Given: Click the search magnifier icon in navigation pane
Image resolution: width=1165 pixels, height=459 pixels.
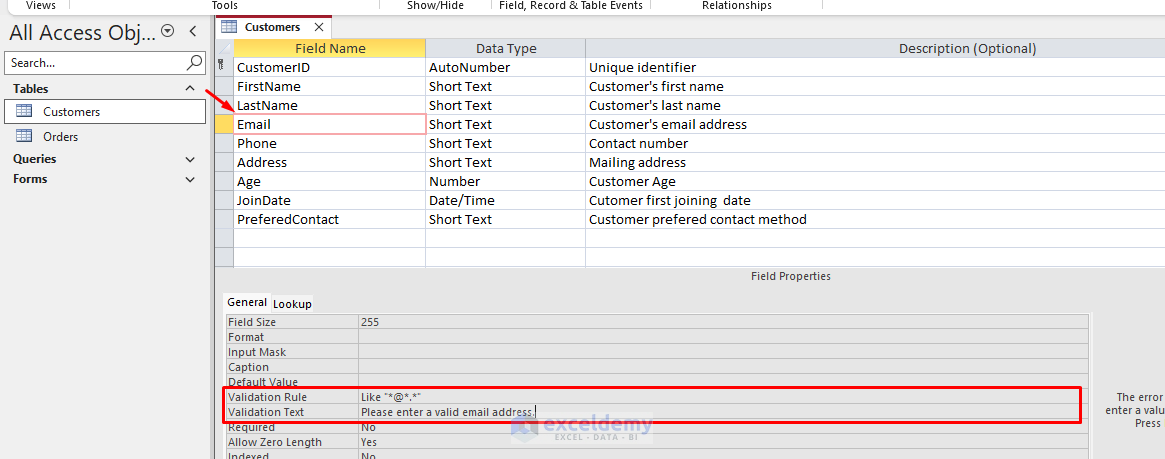Looking at the screenshot, I should coord(194,62).
